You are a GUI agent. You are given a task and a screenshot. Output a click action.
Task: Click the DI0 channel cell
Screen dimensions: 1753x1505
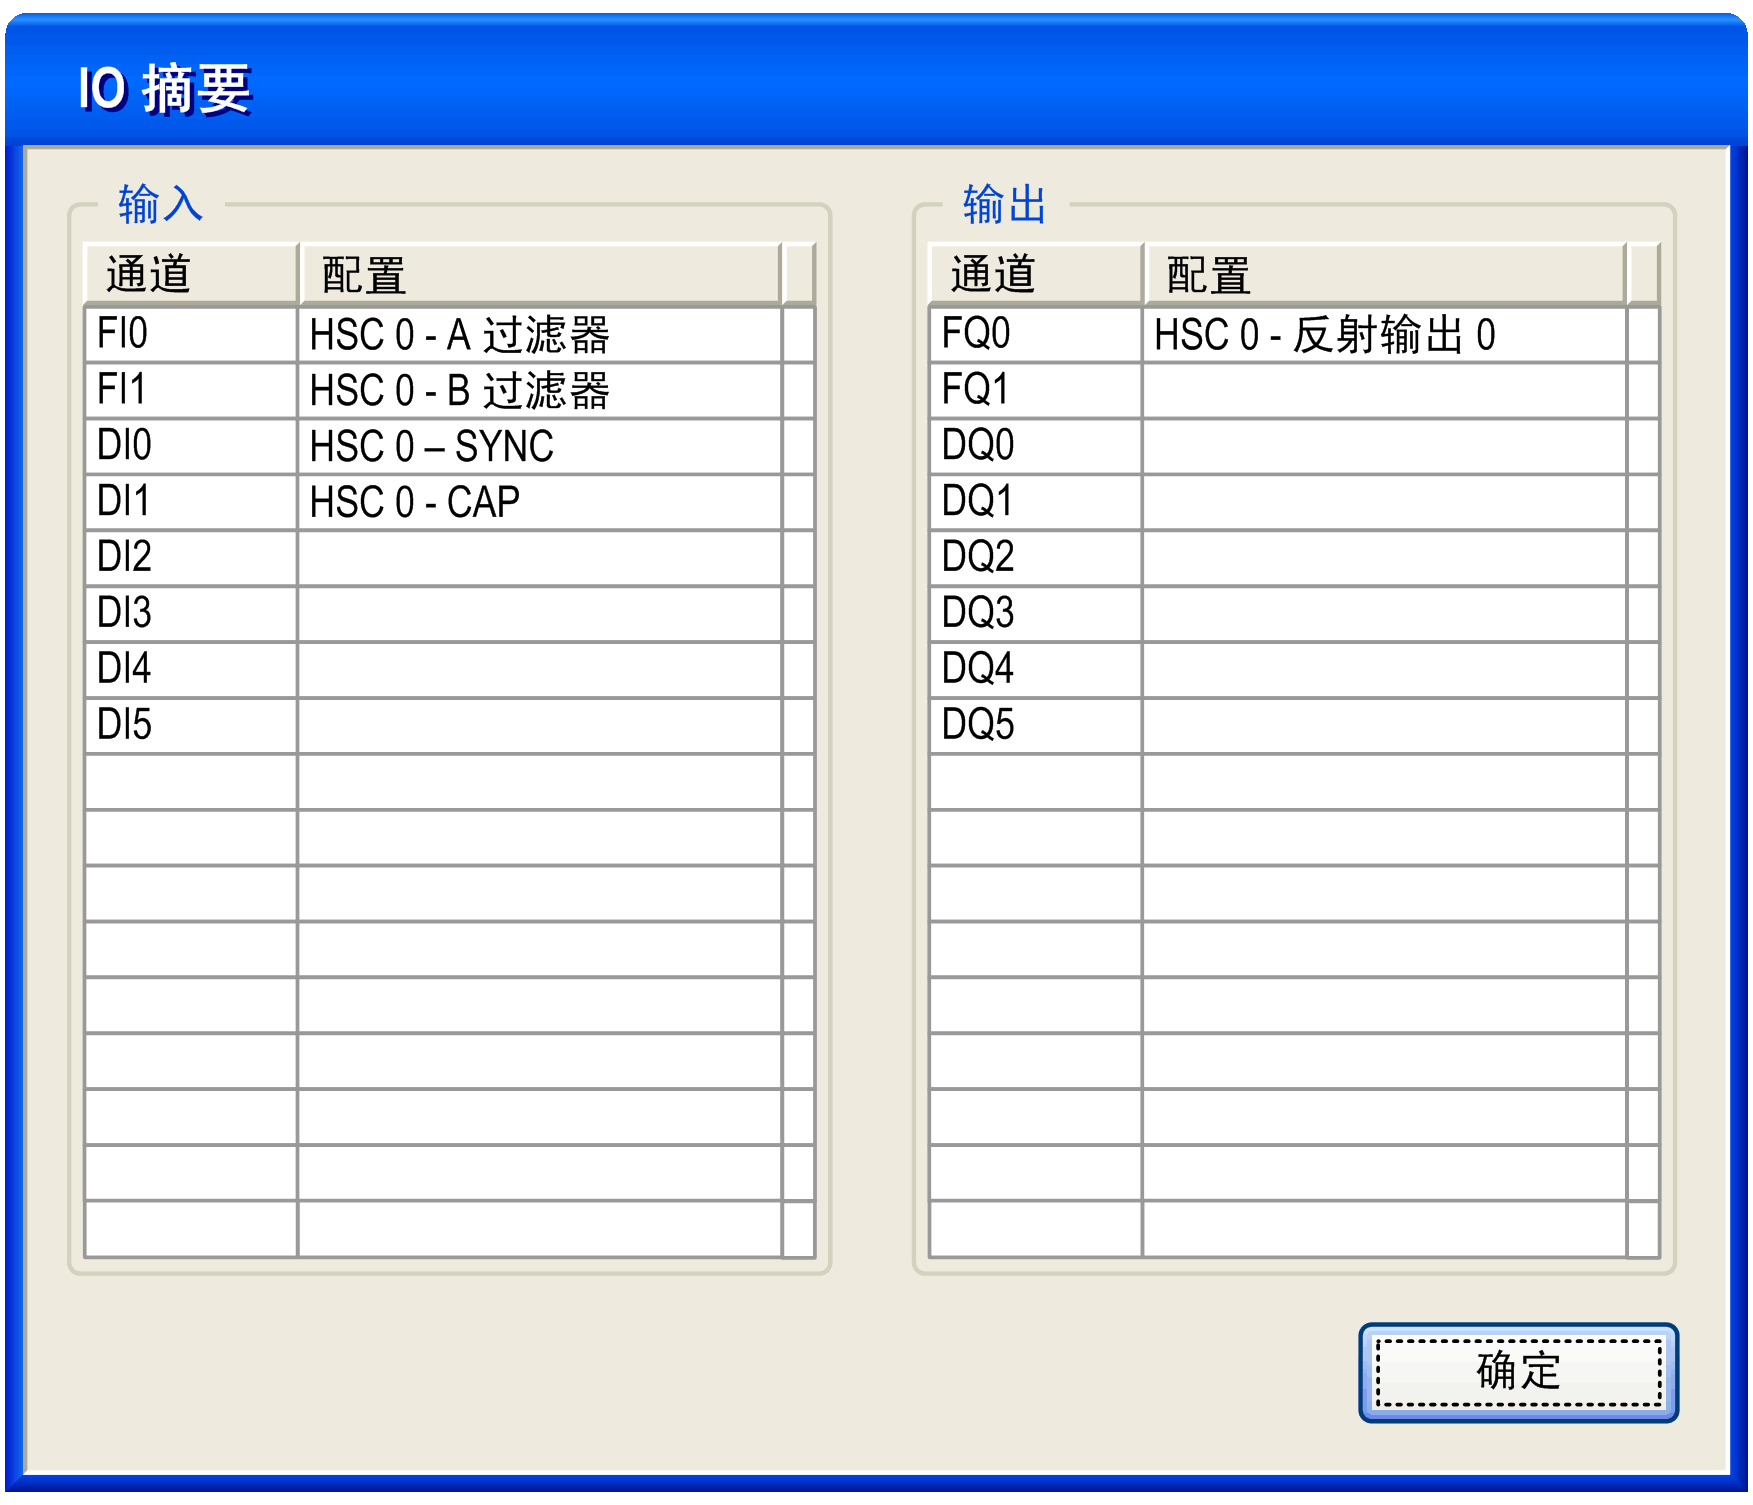(x=190, y=446)
